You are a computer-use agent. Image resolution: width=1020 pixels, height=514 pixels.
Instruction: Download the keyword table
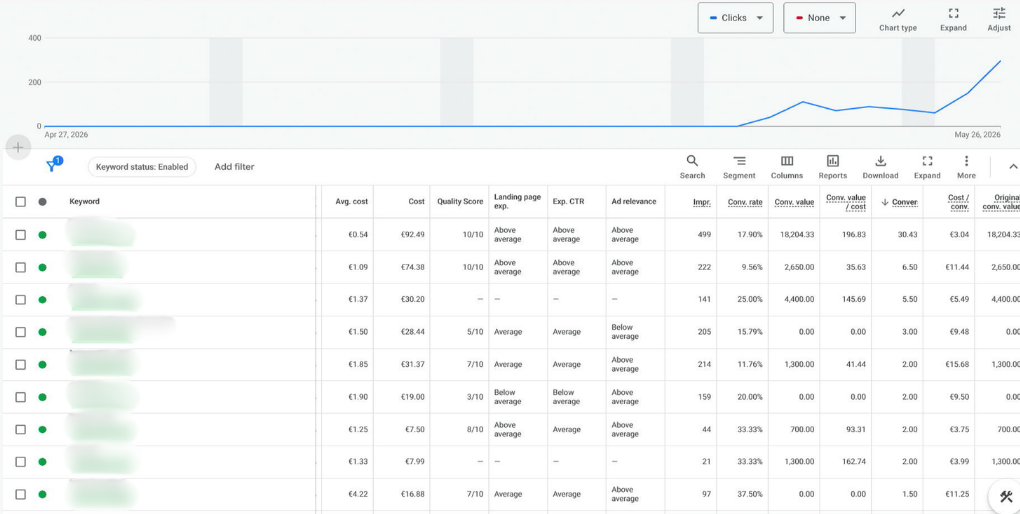(x=880, y=167)
